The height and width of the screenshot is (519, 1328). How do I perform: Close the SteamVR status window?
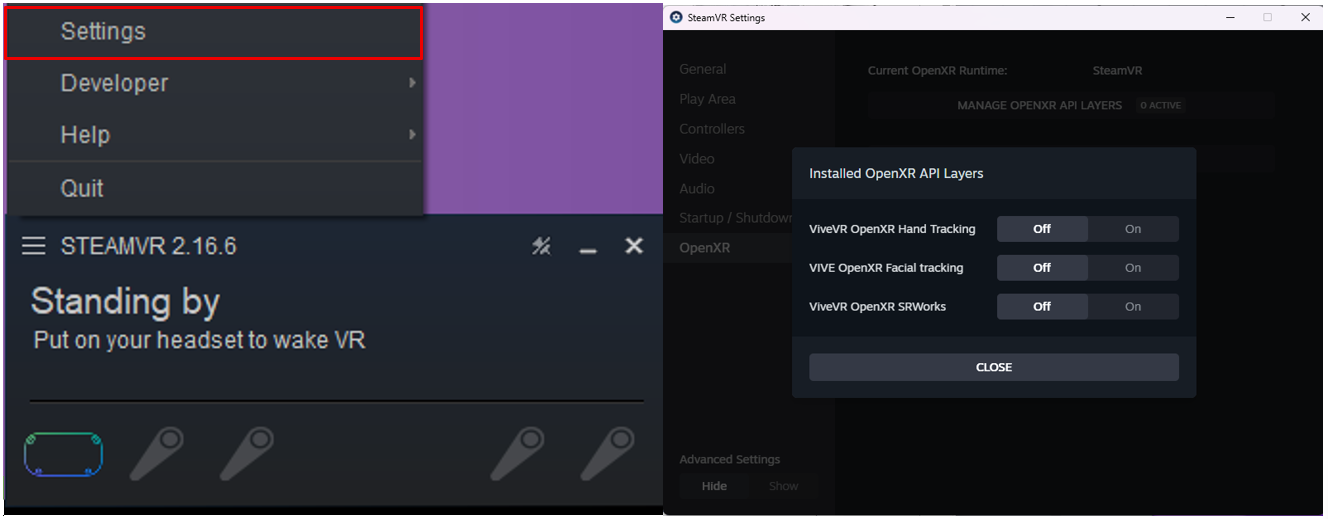pos(634,246)
